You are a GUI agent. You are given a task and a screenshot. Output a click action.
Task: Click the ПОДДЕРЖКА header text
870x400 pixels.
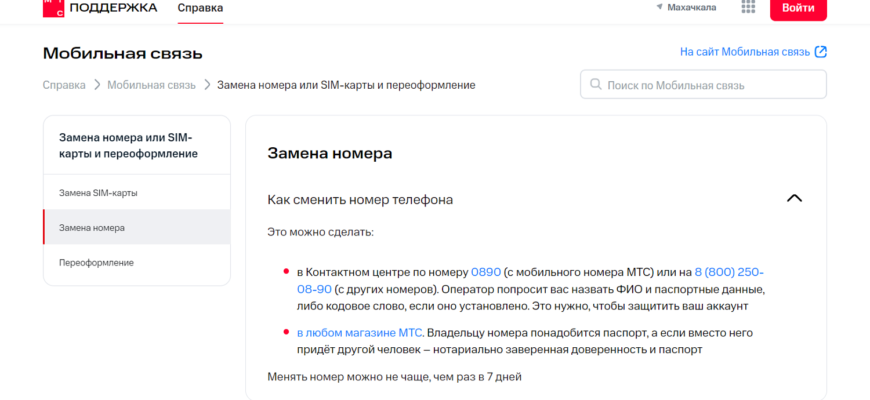pyautogui.click(x=113, y=8)
